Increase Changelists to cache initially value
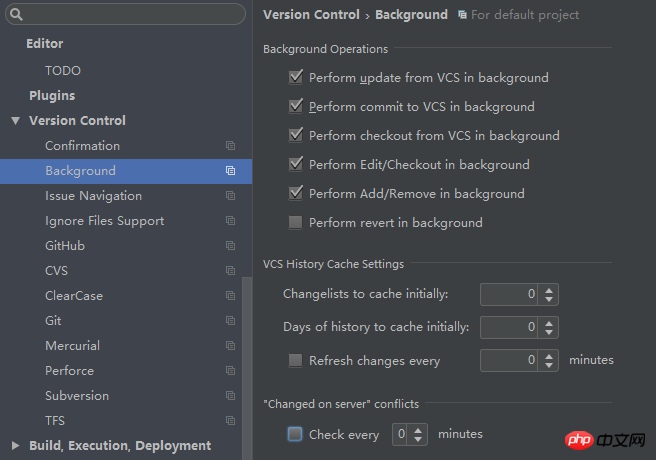The image size is (656, 460). point(549,289)
